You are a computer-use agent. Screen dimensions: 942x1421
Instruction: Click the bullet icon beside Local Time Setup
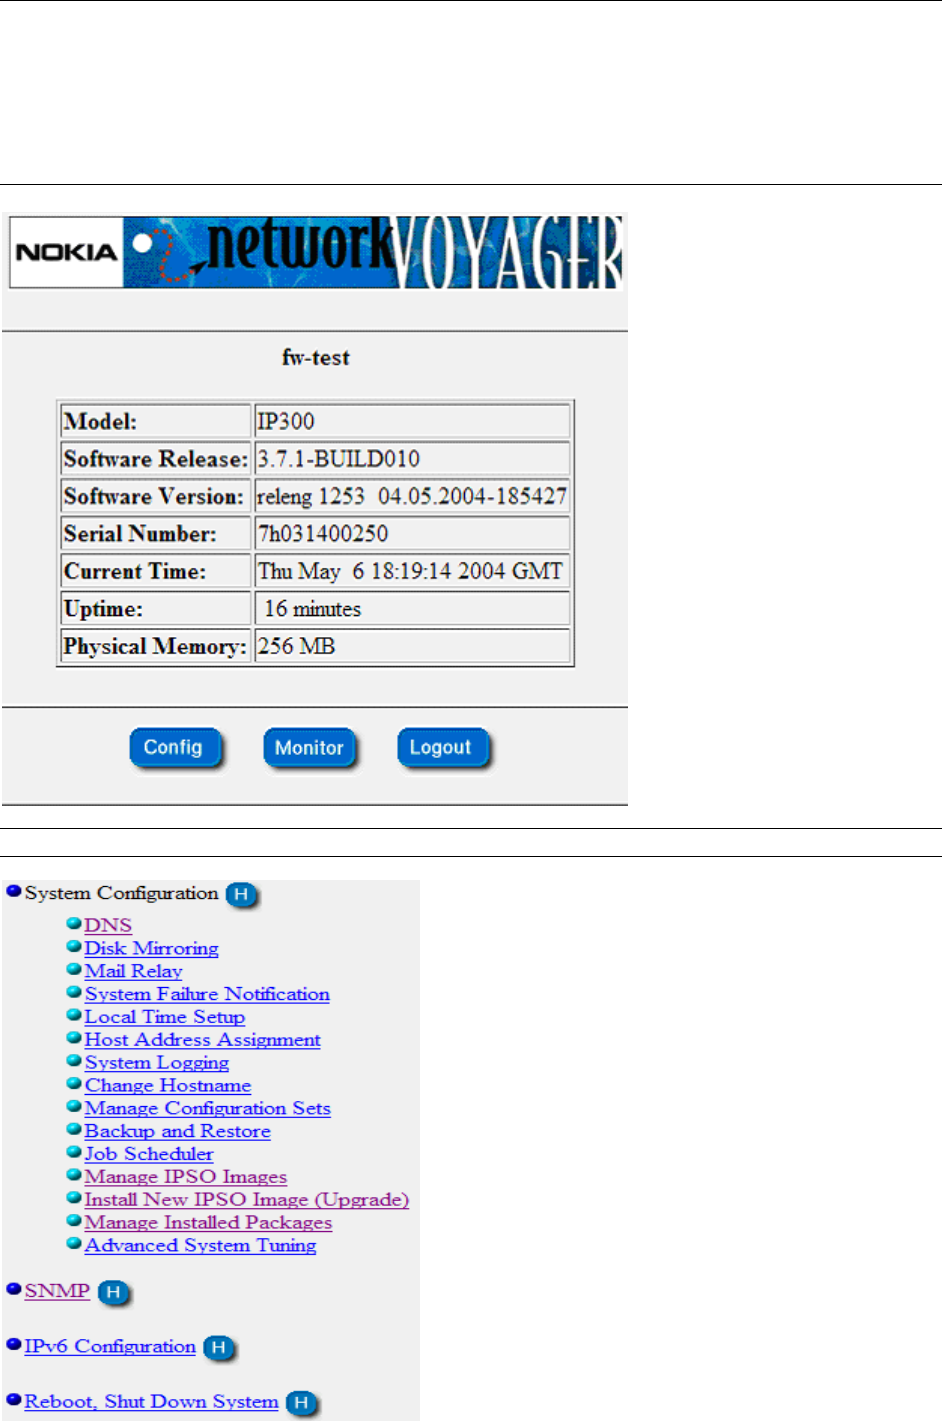click(x=74, y=1015)
